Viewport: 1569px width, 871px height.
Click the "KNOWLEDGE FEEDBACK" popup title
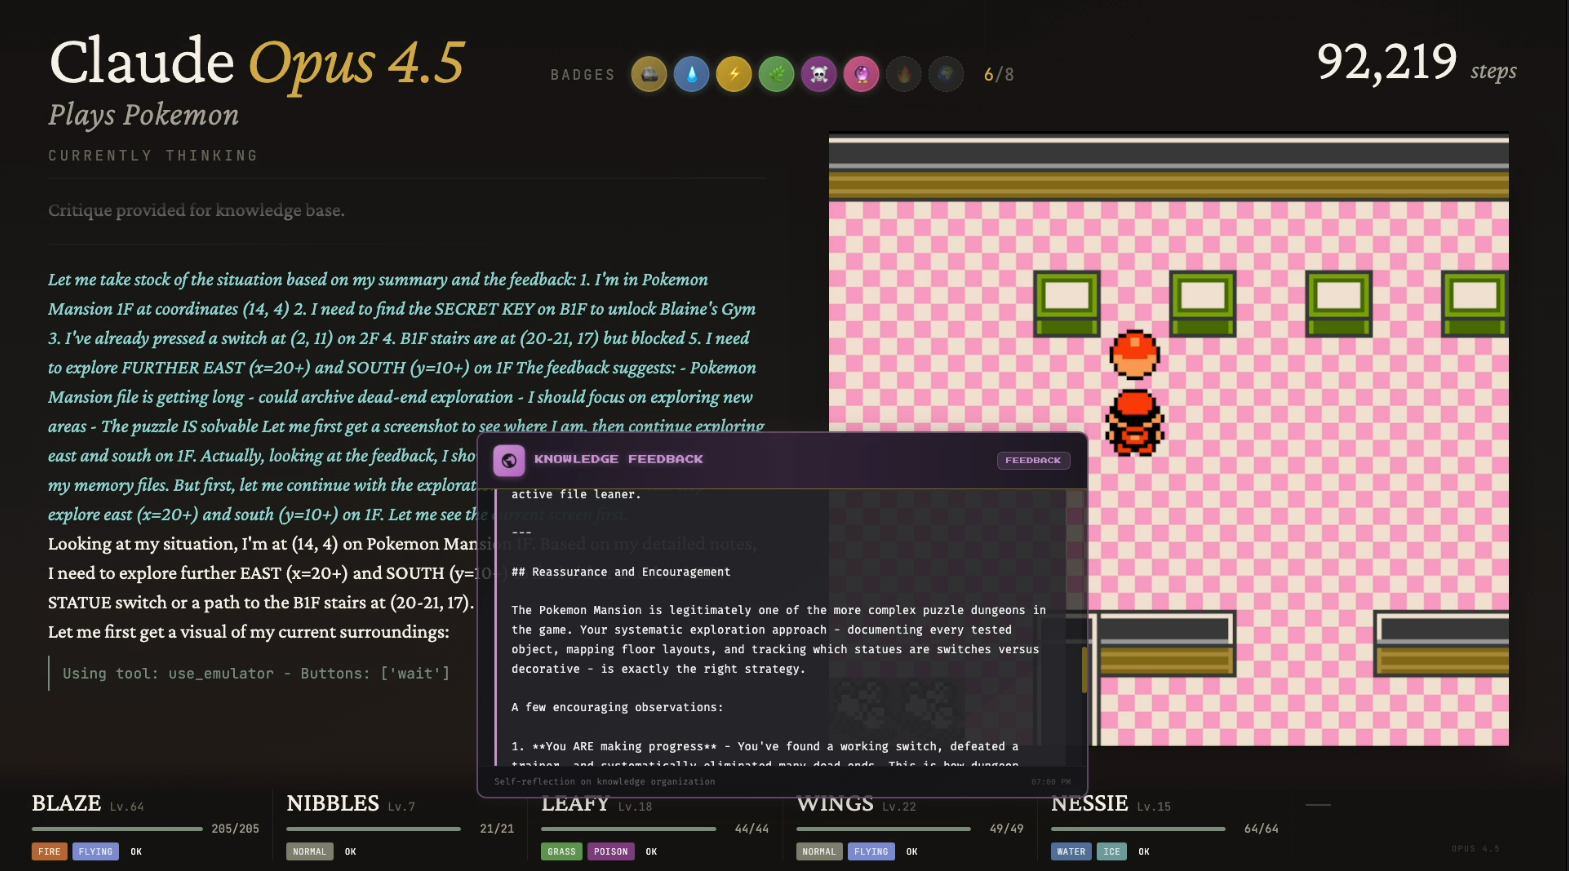[619, 459]
